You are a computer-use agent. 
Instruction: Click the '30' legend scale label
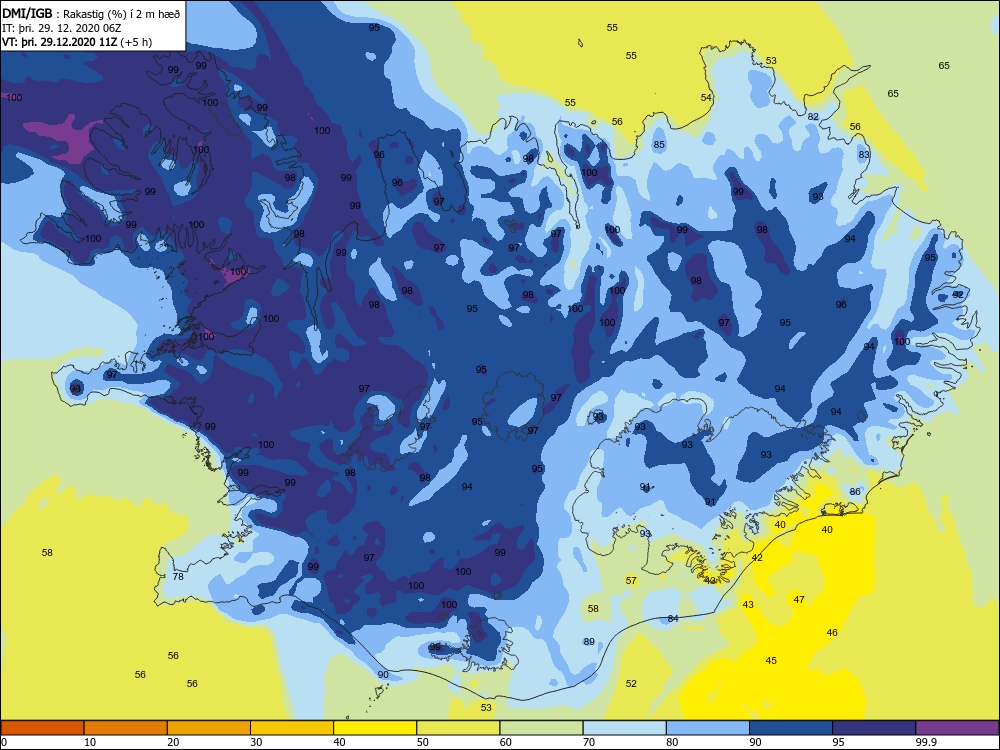[x=256, y=742]
